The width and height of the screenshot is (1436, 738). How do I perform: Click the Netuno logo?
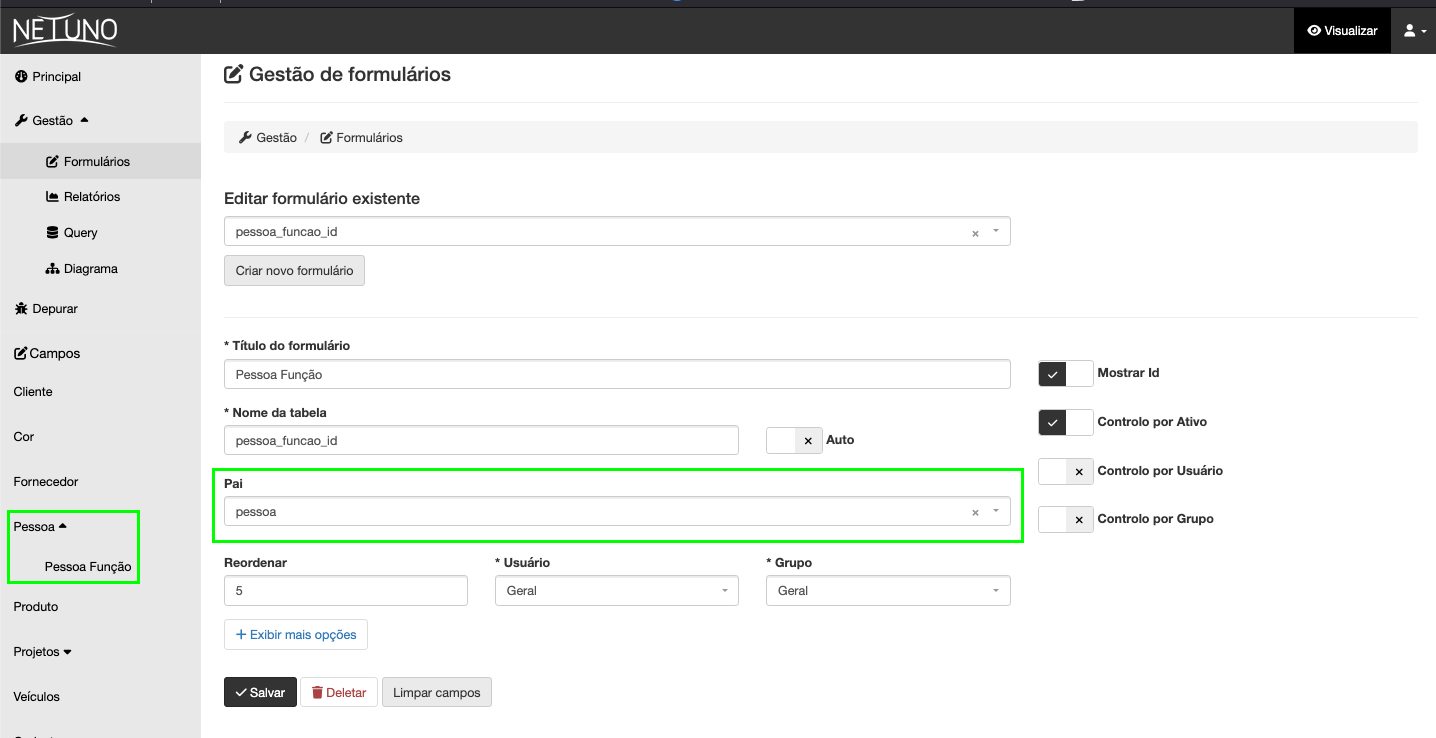[x=65, y=31]
